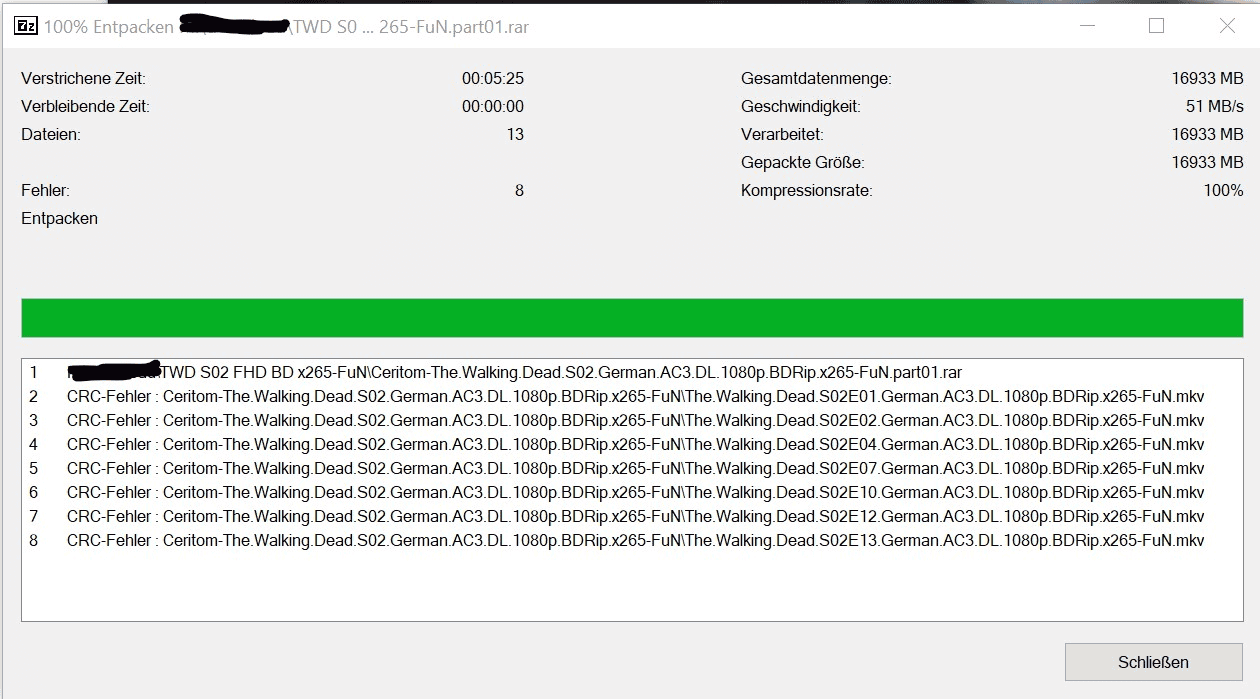Select the CRC-Fehler row for S02E12.mkv
This screenshot has width=1260, height=699.
(x=632, y=516)
